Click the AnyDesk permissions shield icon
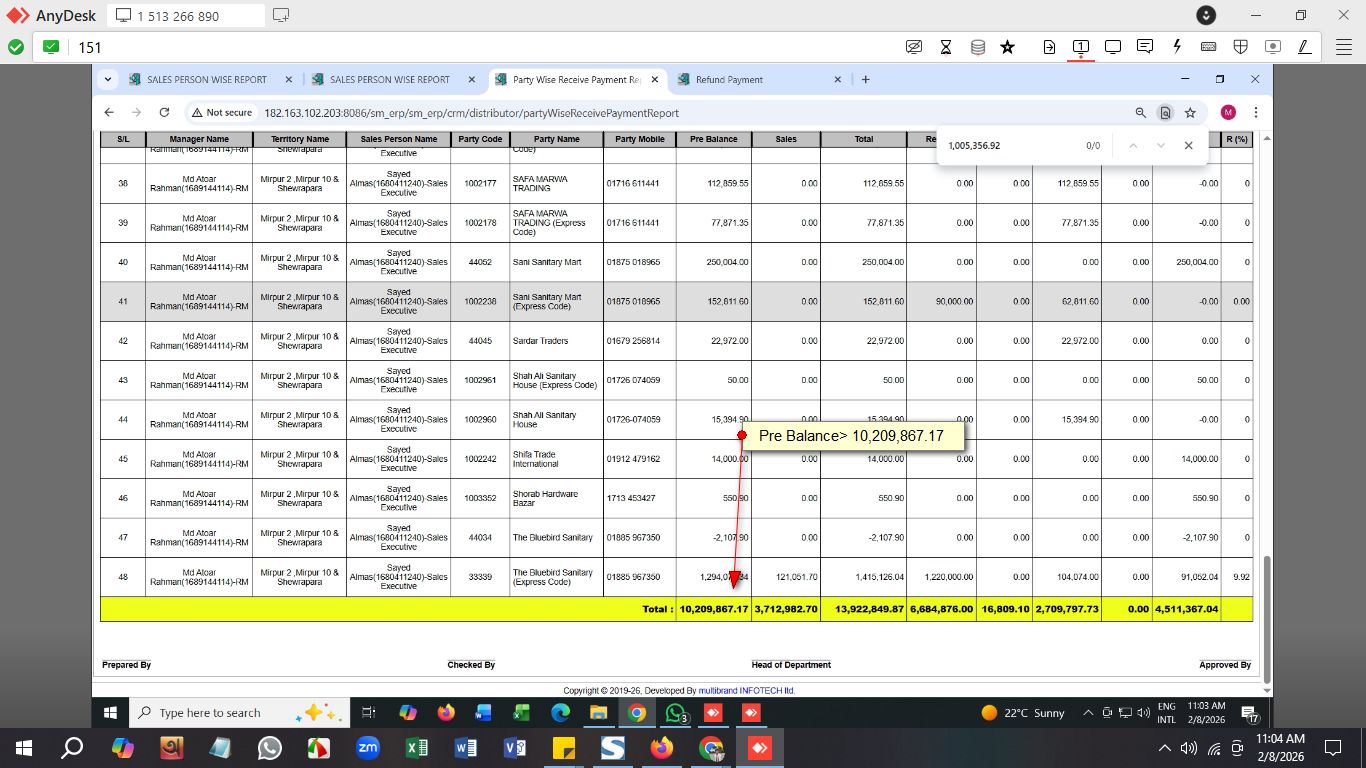Viewport: 1366px width, 768px height. click(1240, 47)
